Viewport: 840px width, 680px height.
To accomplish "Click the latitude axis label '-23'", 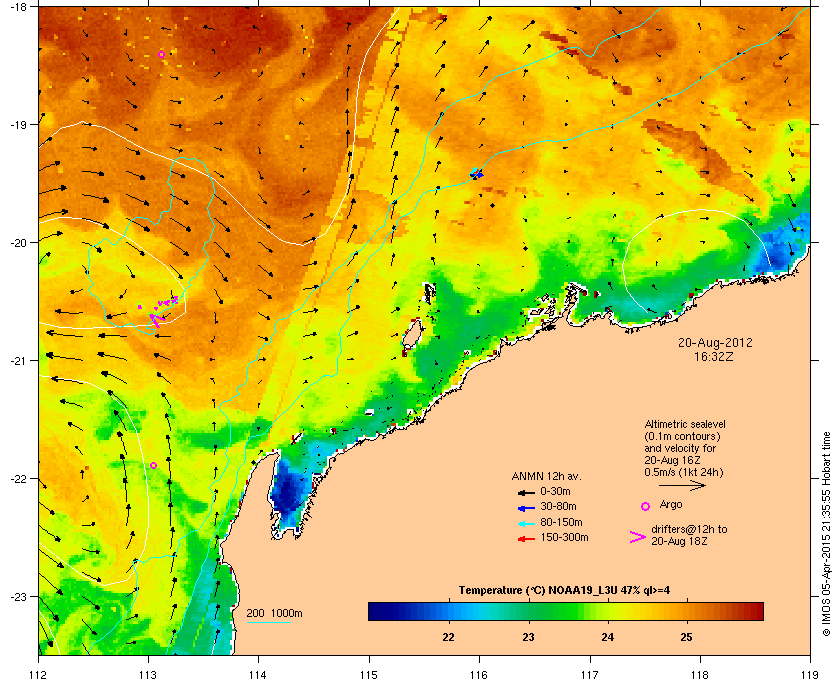I will pyautogui.click(x=18, y=596).
